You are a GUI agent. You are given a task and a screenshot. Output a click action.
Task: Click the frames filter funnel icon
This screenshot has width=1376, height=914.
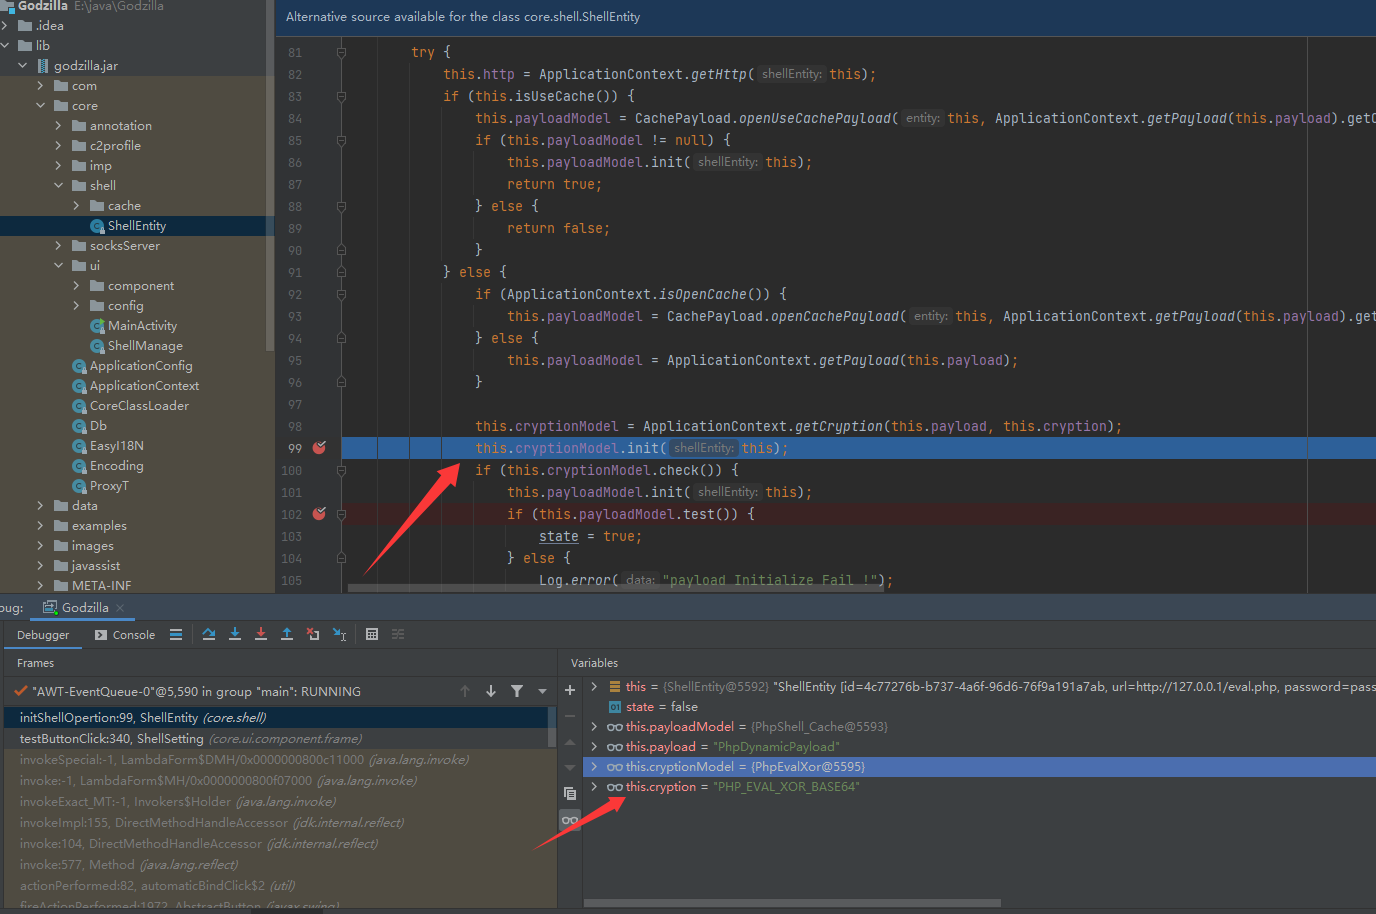[517, 691]
